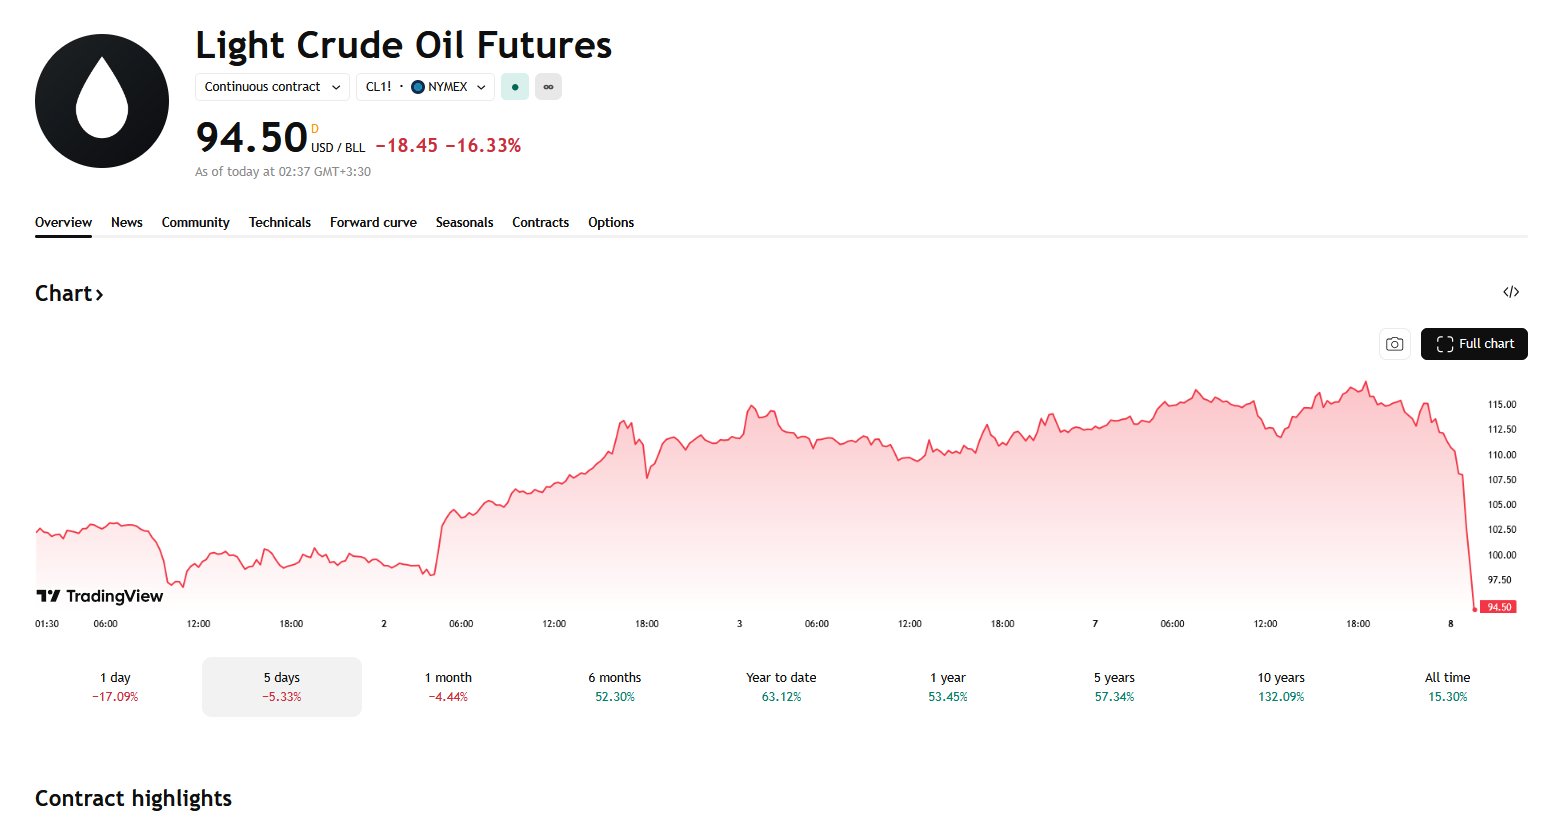This screenshot has height=829, width=1559.
Task: Open the CL1! NYMEX symbol dropdown
Action: [x=425, y=87]
